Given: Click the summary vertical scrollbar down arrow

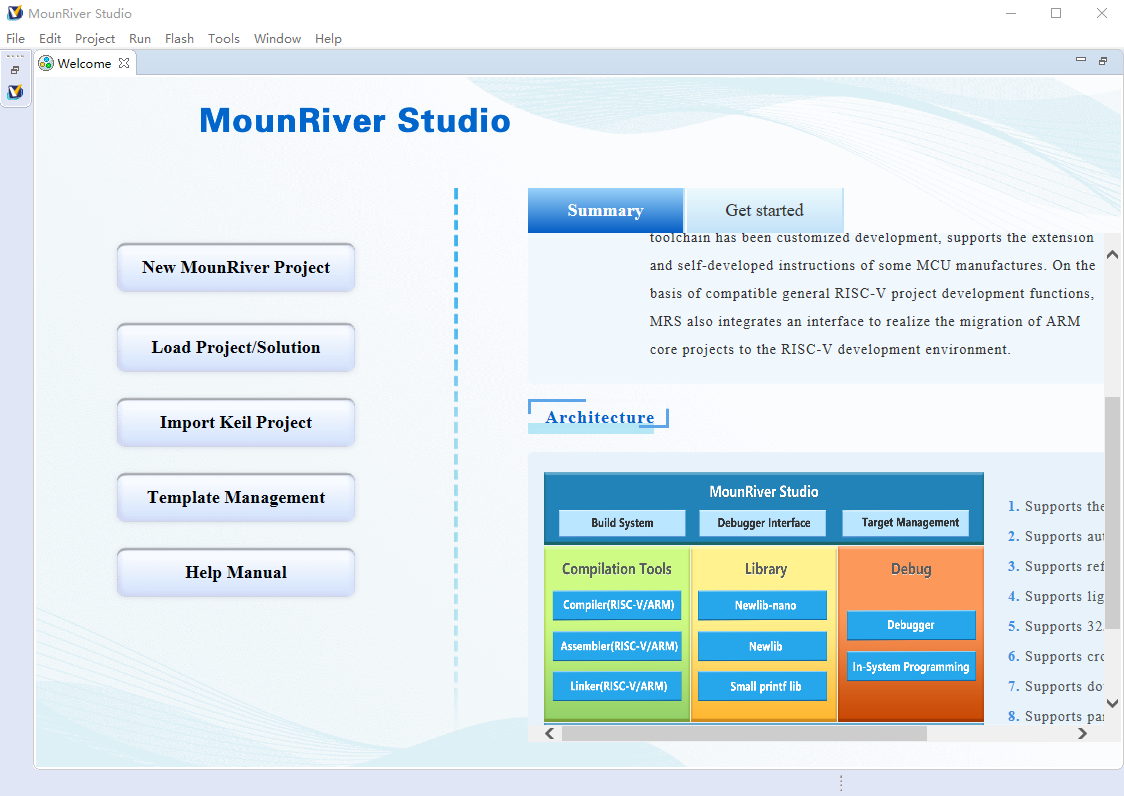Looking at the screenshot, I should point(1112,703).
